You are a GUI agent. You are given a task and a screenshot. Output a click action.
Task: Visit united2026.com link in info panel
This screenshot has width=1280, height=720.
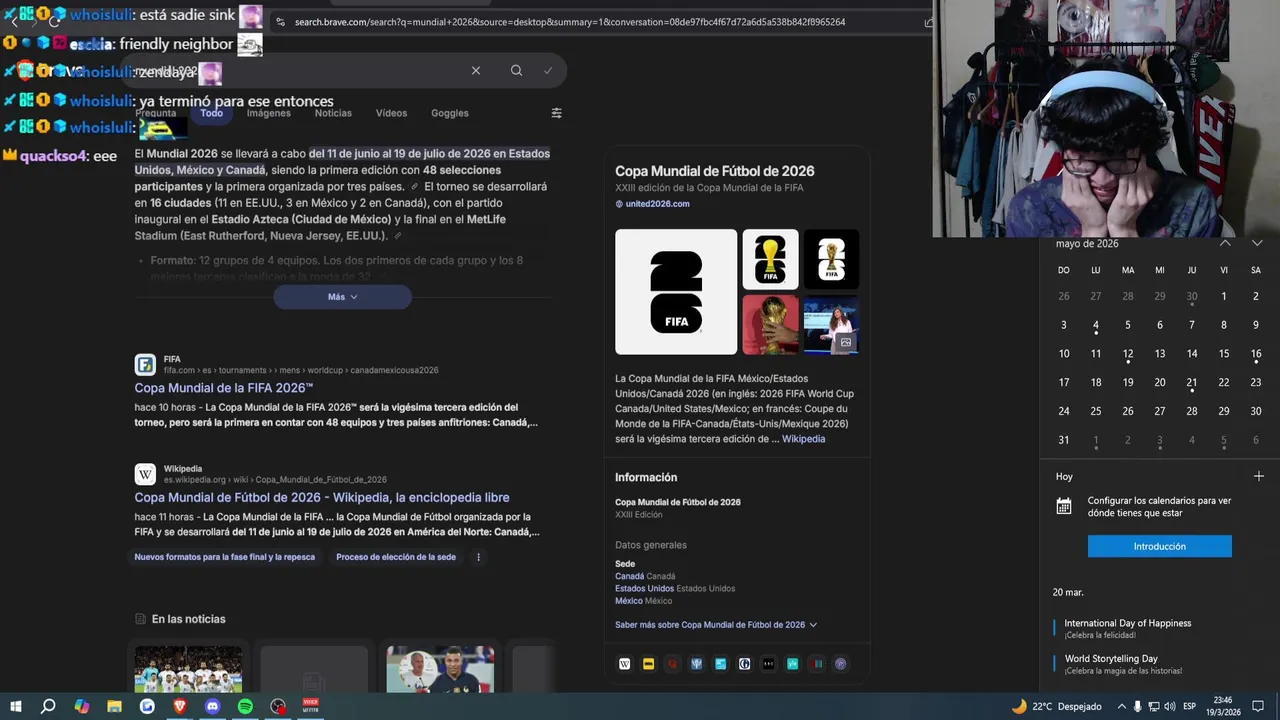pos(652,204)
